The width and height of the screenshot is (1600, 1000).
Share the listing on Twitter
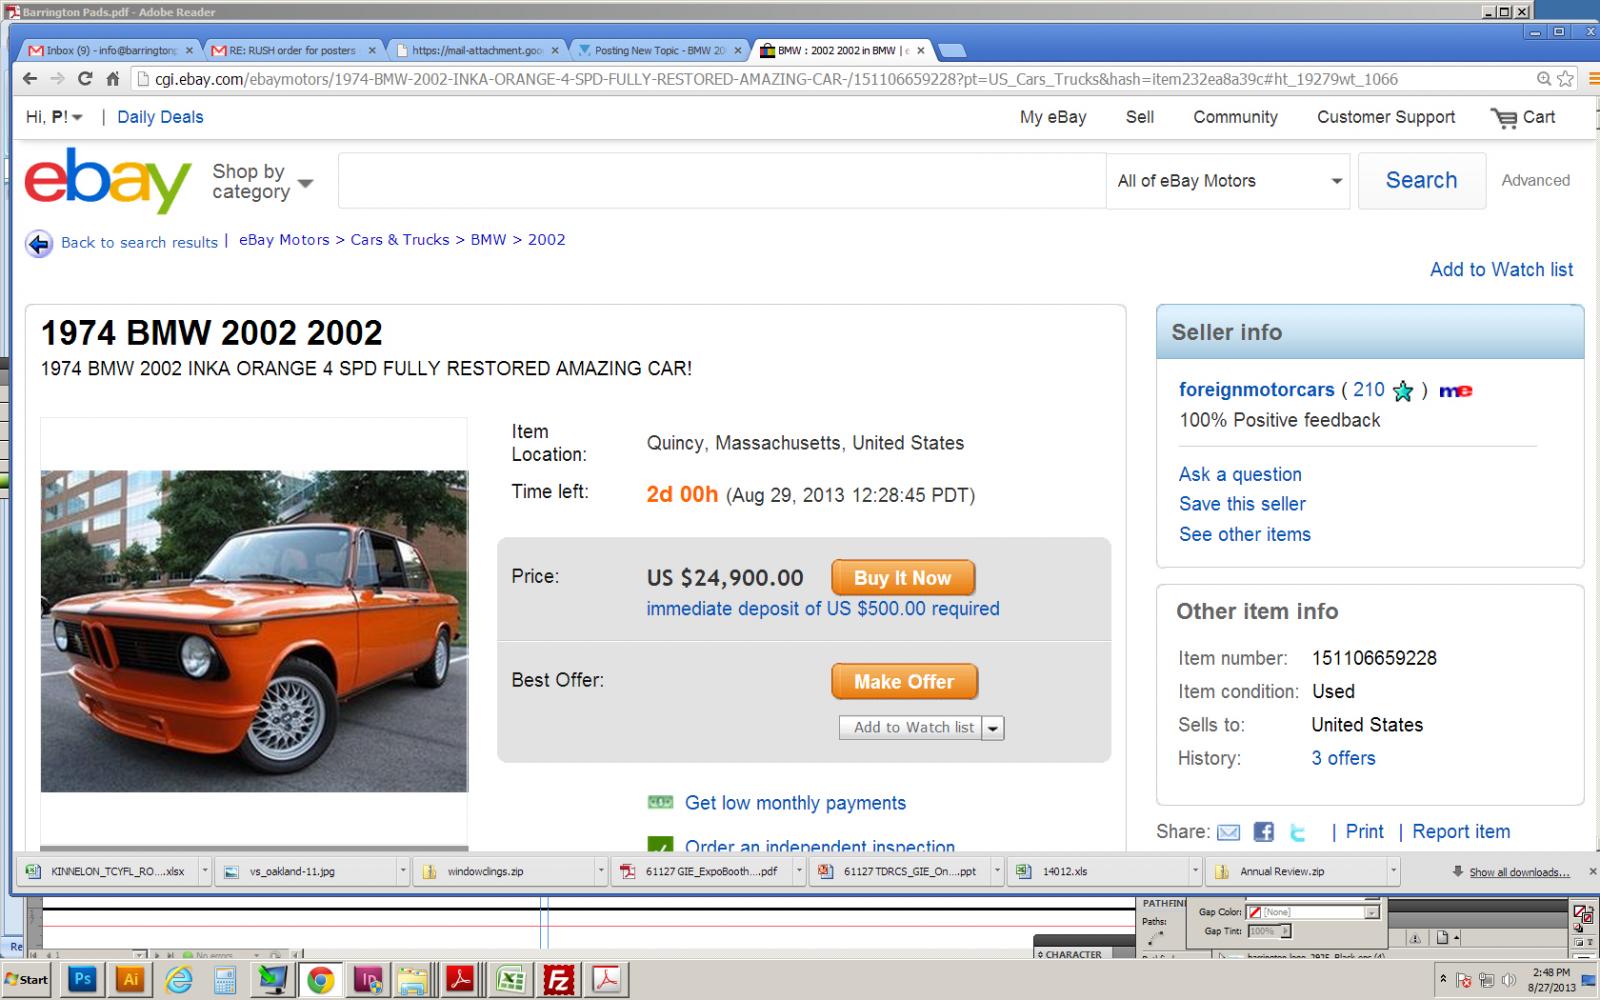pos(1298,832)
